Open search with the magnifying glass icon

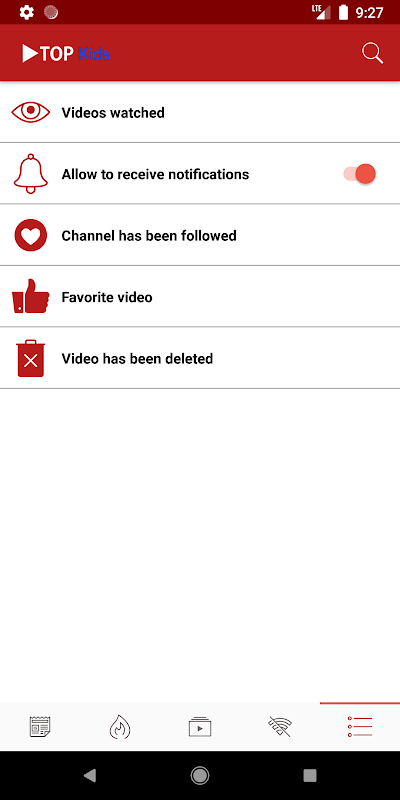pos(372,53)
